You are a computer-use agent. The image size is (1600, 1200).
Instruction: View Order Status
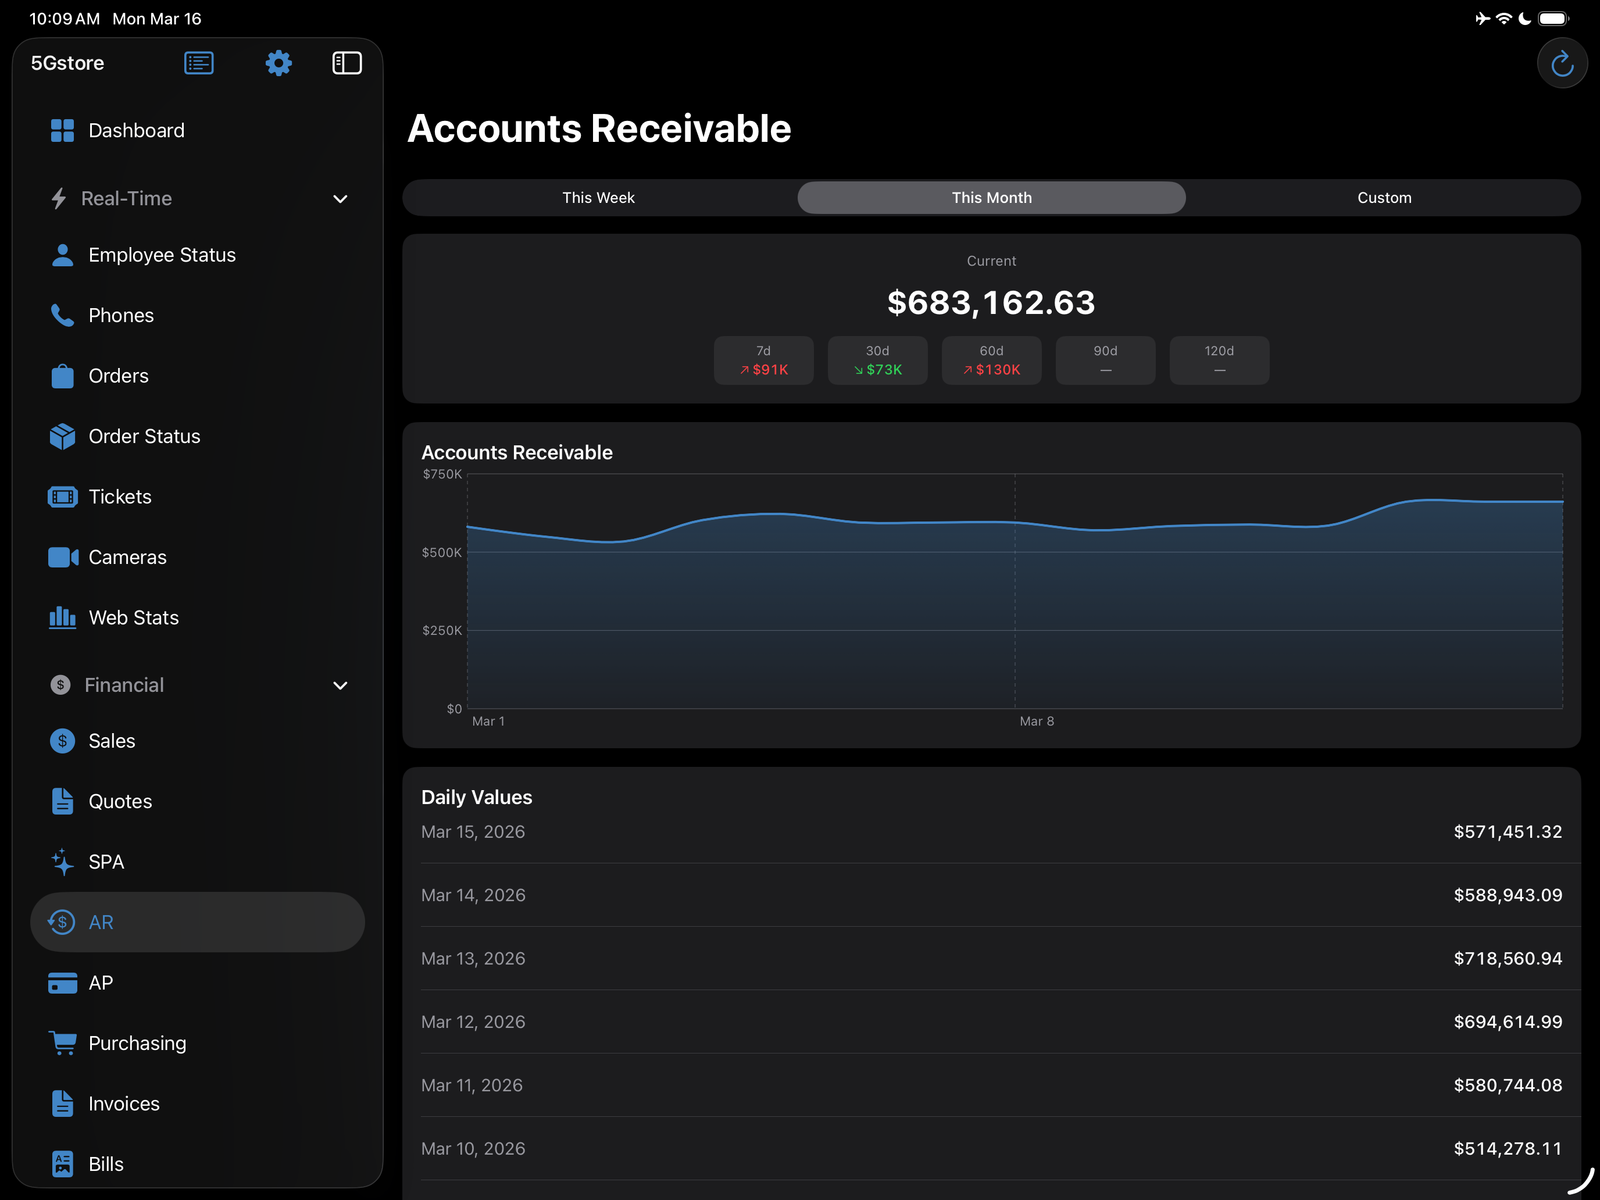tap(143, 436)
